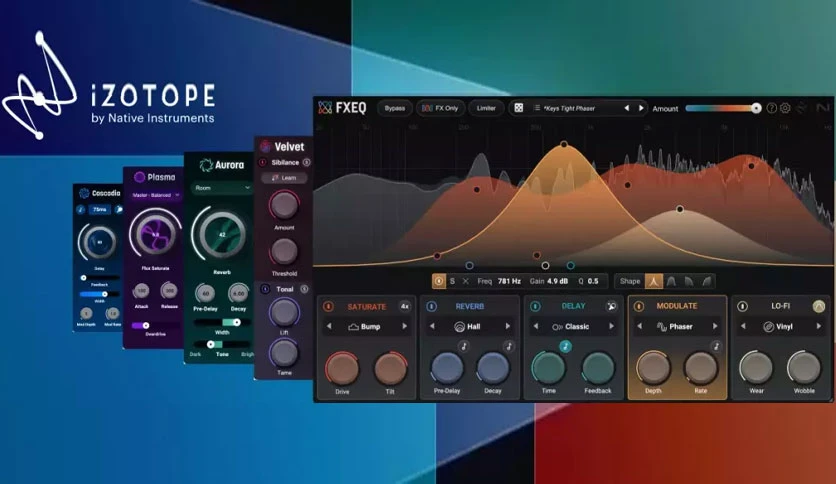Select the second Shape icon in FXEQ
Viewport: 836px width, 484px height.
(671, 281)
